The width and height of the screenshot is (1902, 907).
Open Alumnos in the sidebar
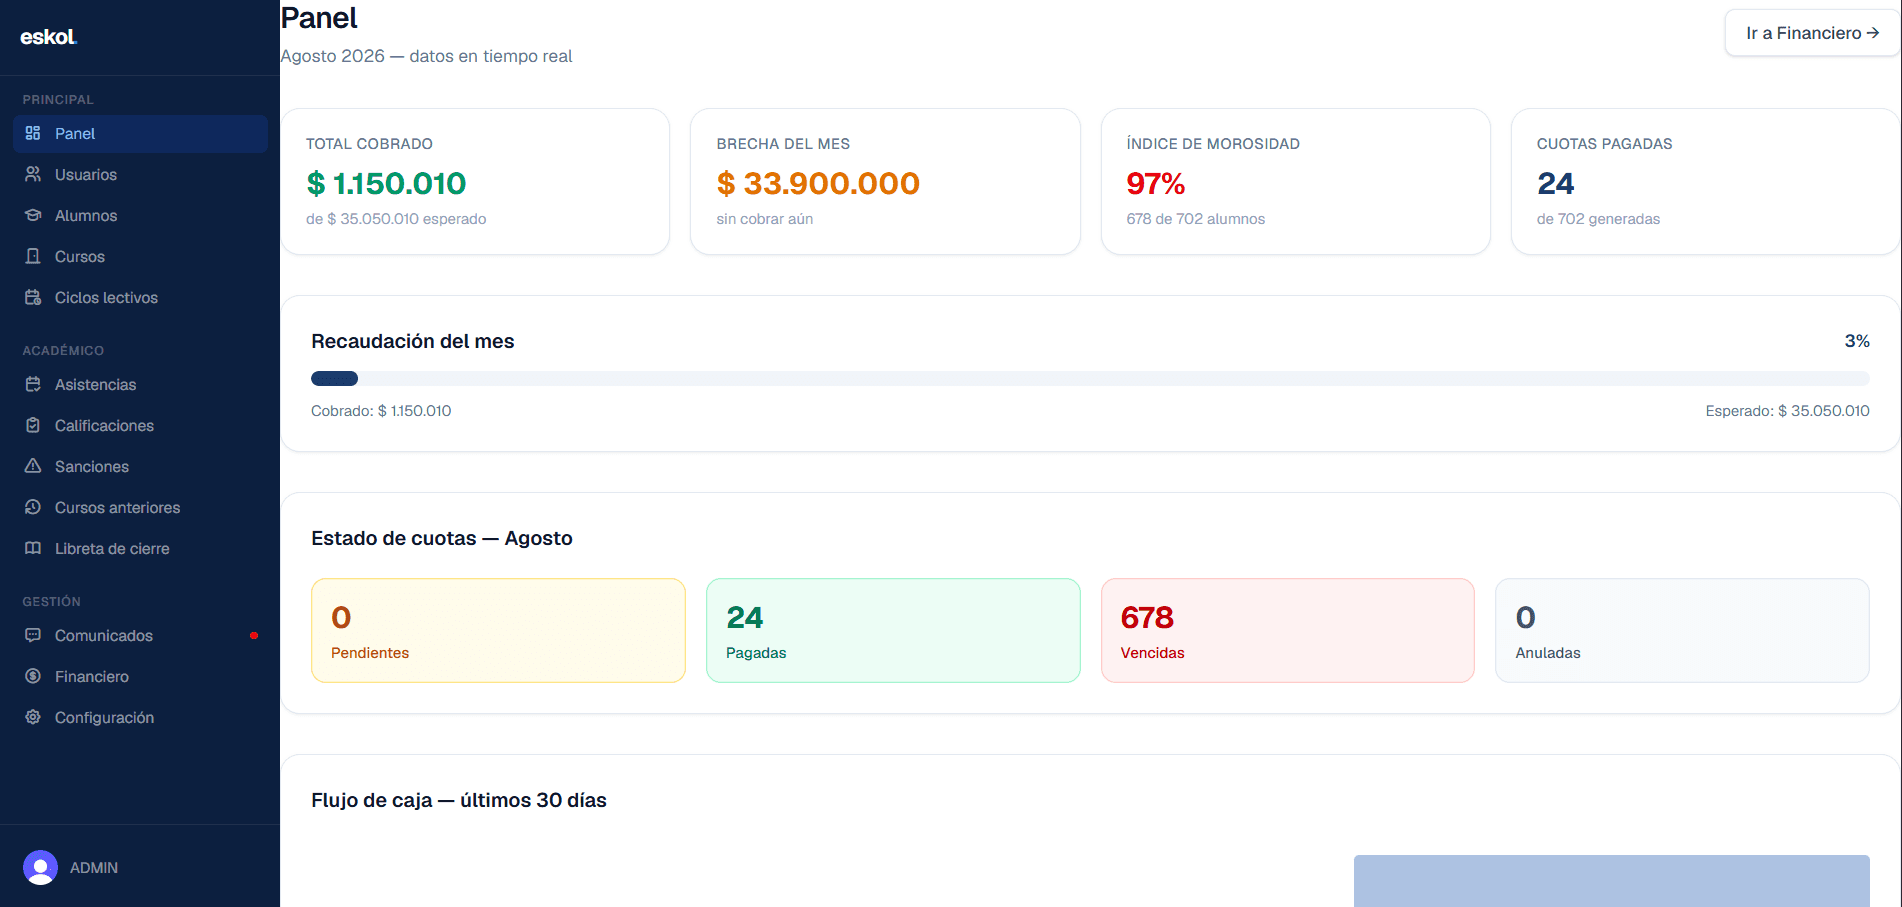pos(140,216)
